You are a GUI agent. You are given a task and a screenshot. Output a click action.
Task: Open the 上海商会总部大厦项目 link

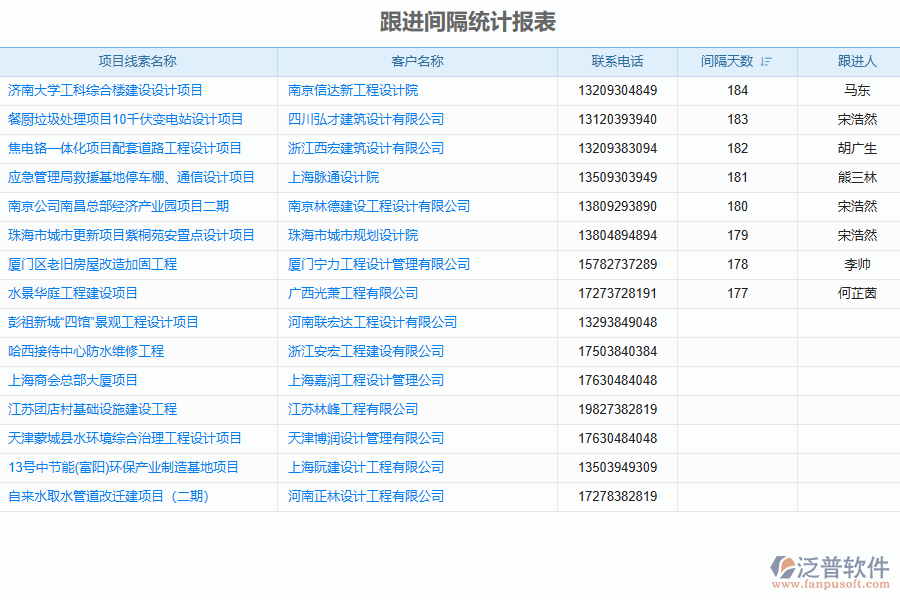[x=73, y=381]
